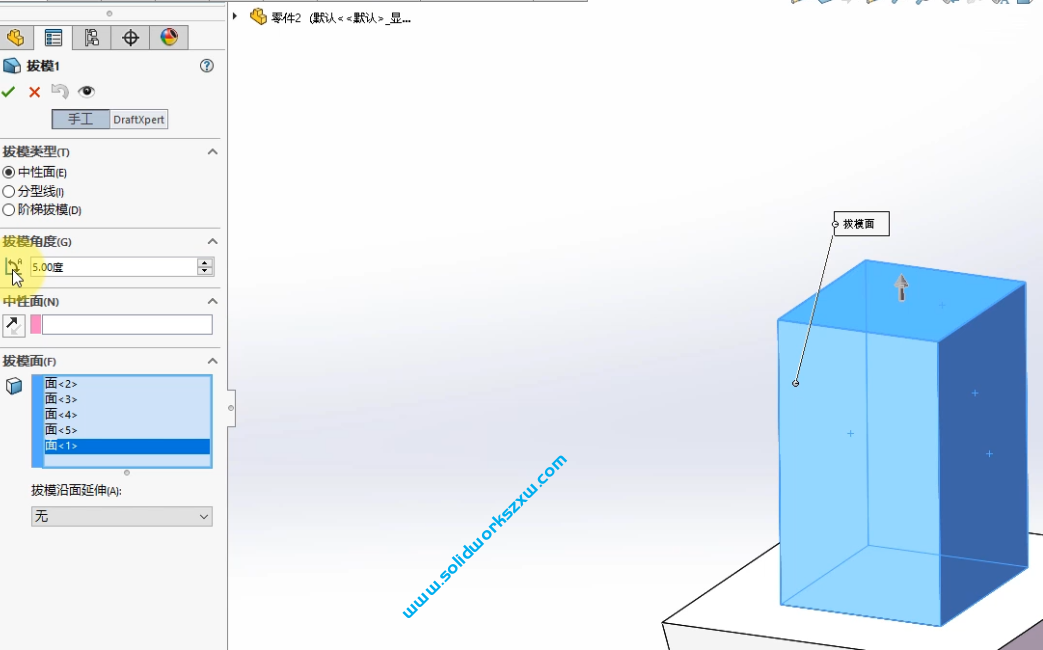The width and height of the screenshot is (1043, 650).
Task: Collapse the 拔模角度 section
Action: coord(212,242)
